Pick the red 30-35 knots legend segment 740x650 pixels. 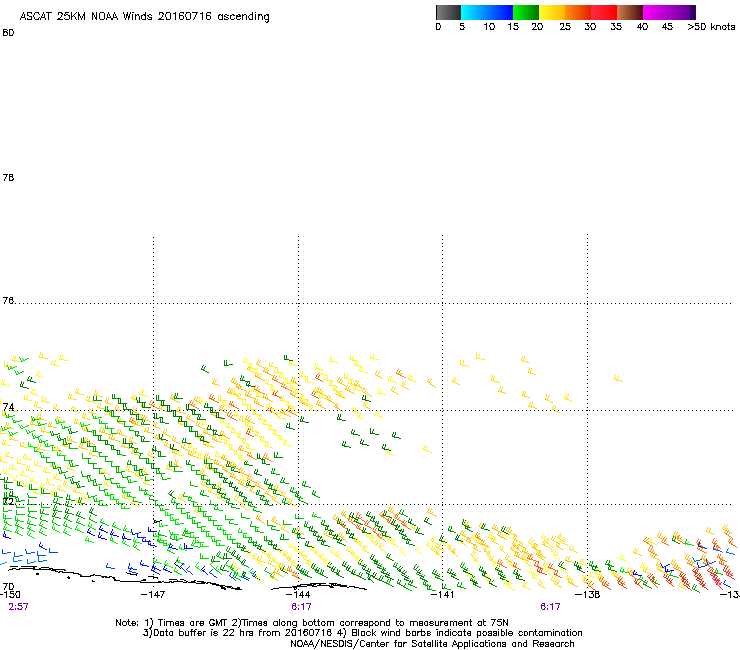coord(604,12)
